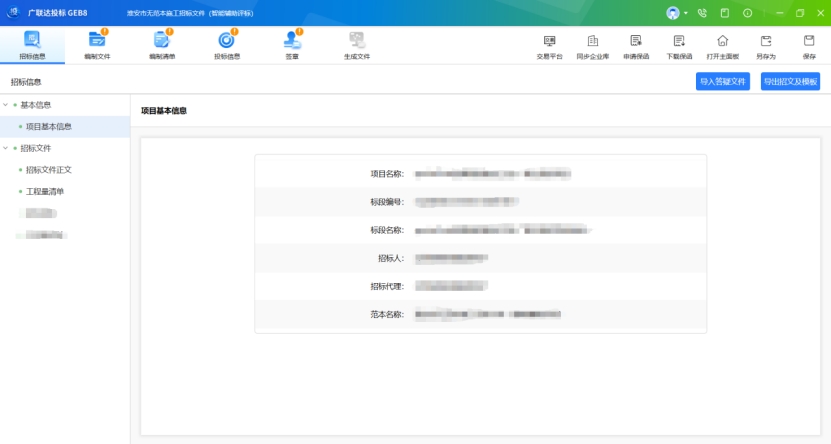Open the main panel via 打开主面板
Viewport: 831px width, 444px height.
[x=722, y=46]
